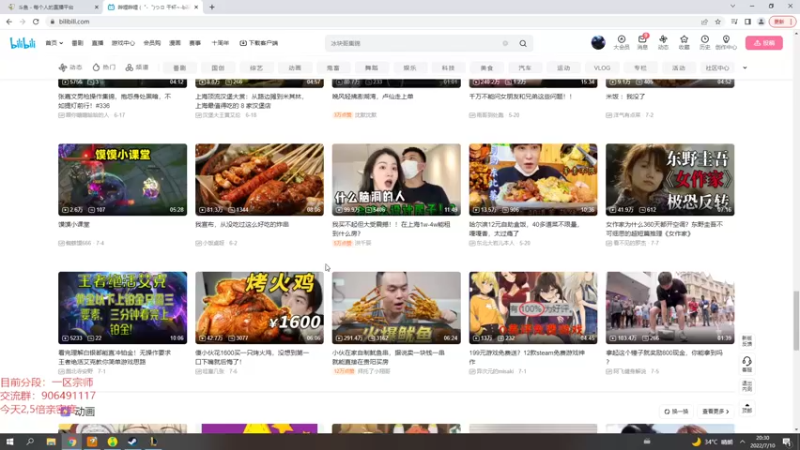Select the 科技 category pill
This screenshot has width=800, height=450.
(448, 68)
